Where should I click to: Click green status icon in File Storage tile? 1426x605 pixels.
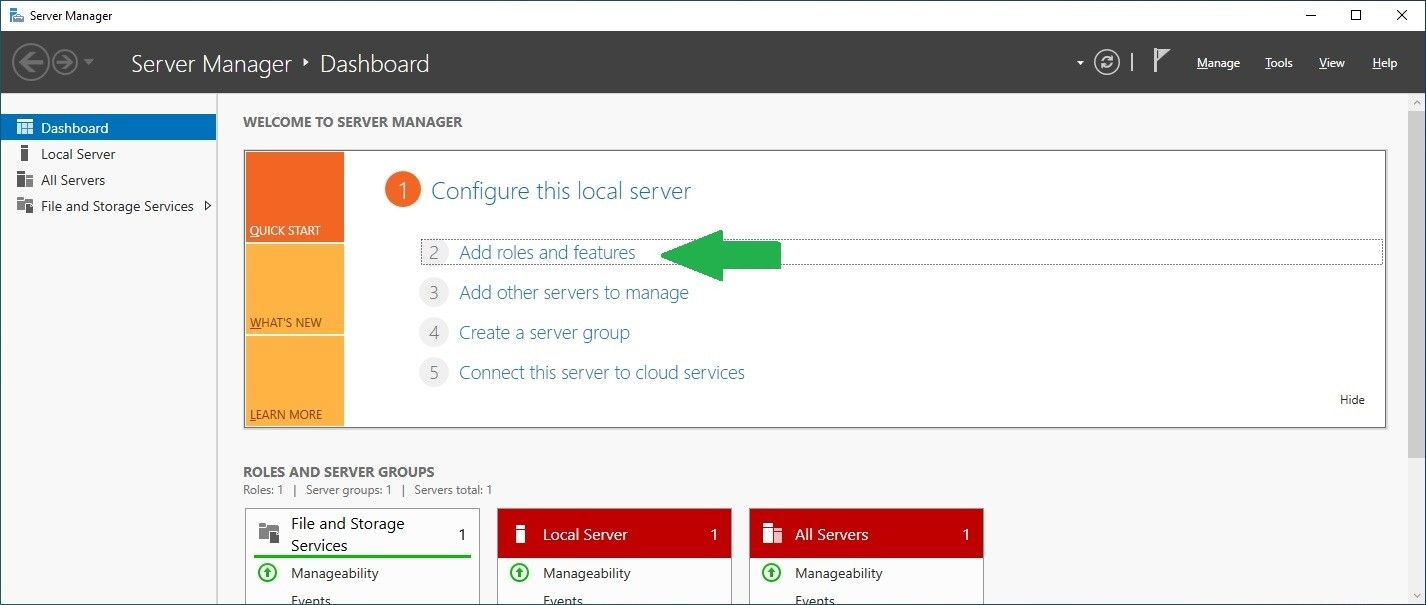[267, 573]
